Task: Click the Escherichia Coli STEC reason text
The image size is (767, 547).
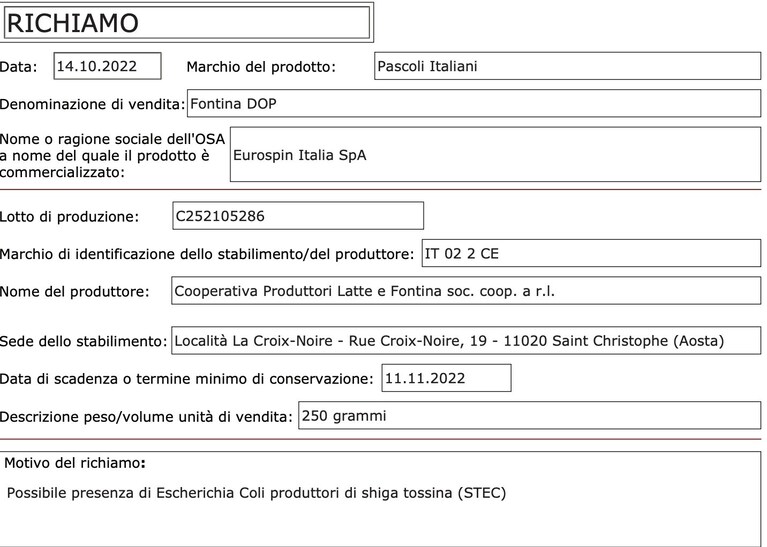Action: click(x=256, y=493)
